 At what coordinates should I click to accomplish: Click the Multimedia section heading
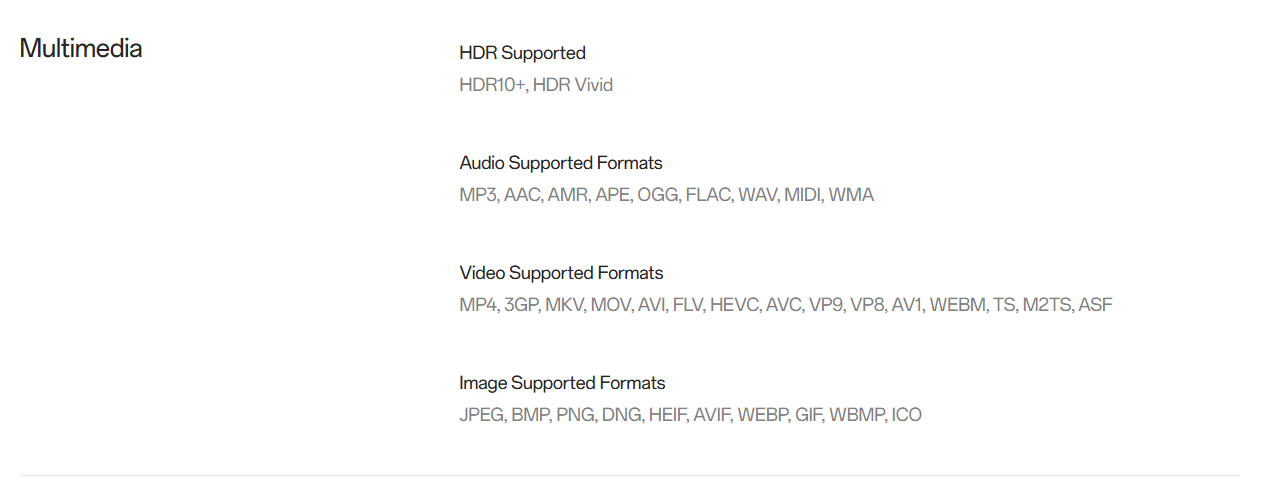81,48
